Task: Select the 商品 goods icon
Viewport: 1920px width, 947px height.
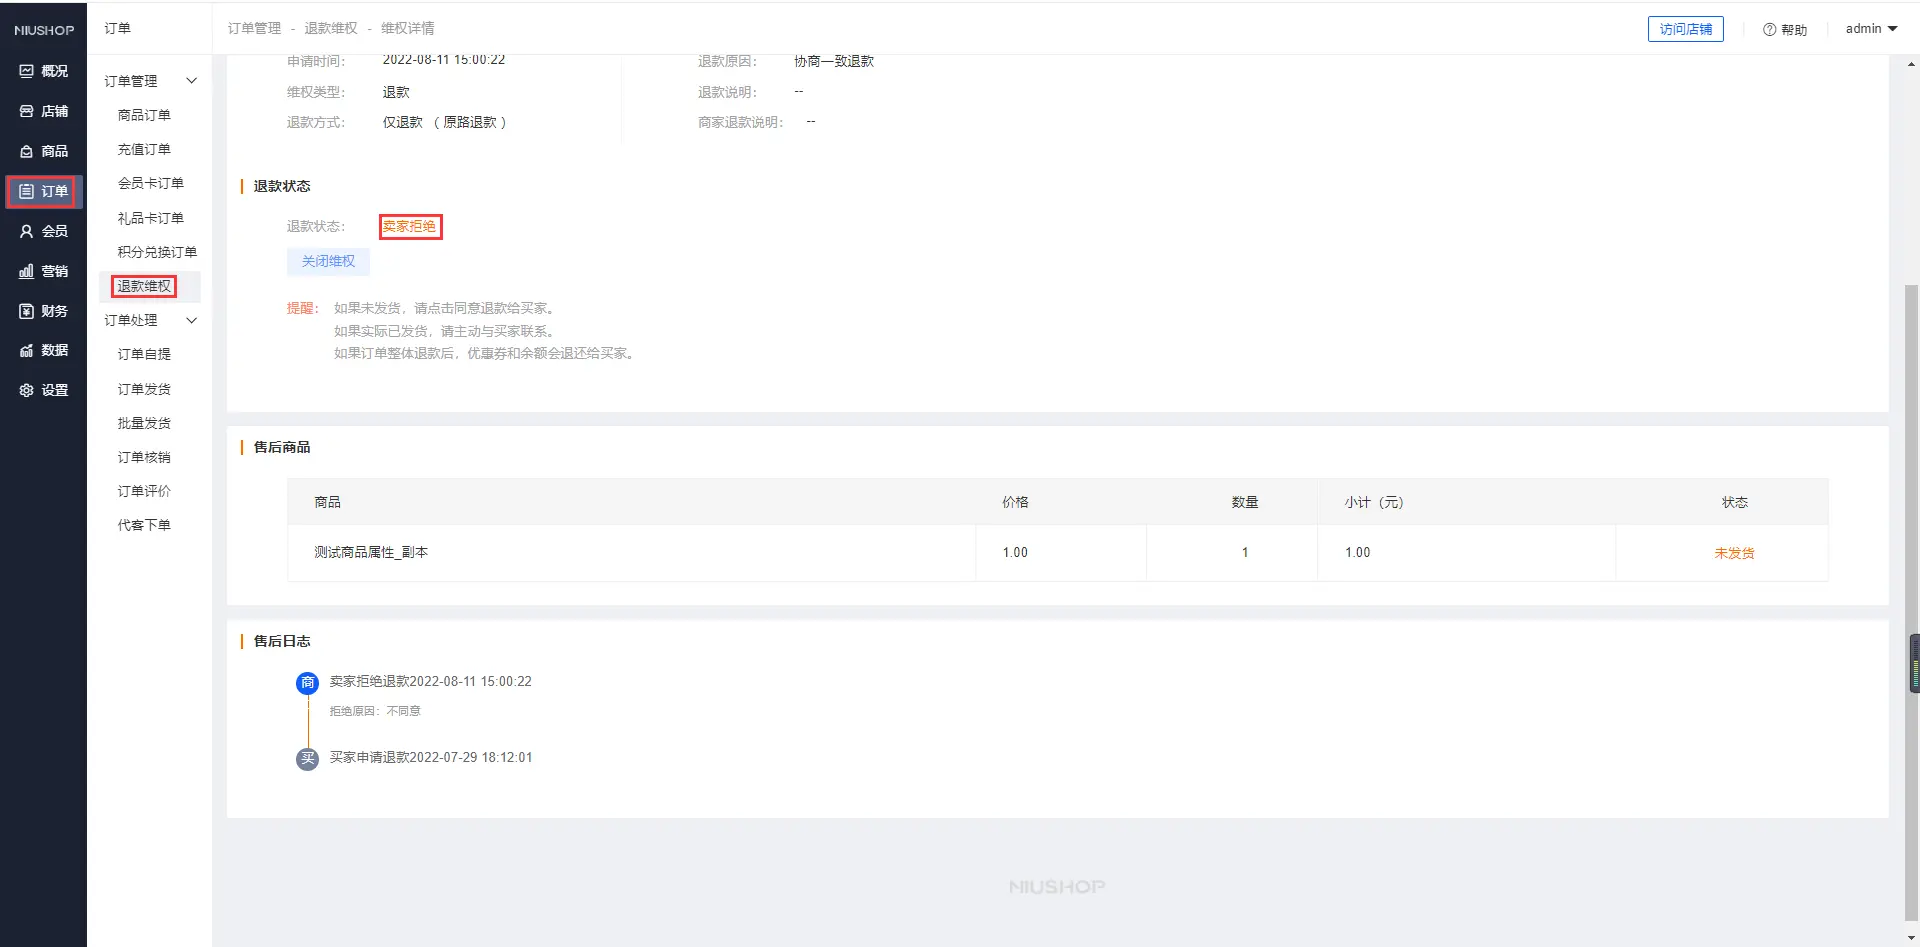Action: [27, 151]
